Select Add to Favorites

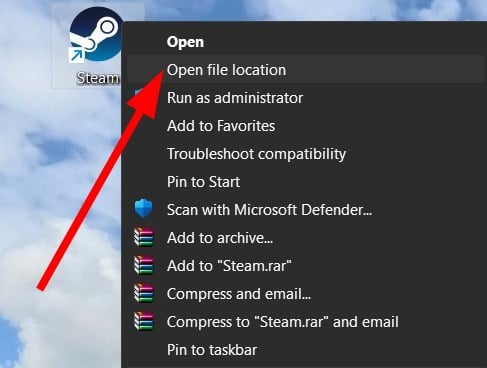coord(305,126)
